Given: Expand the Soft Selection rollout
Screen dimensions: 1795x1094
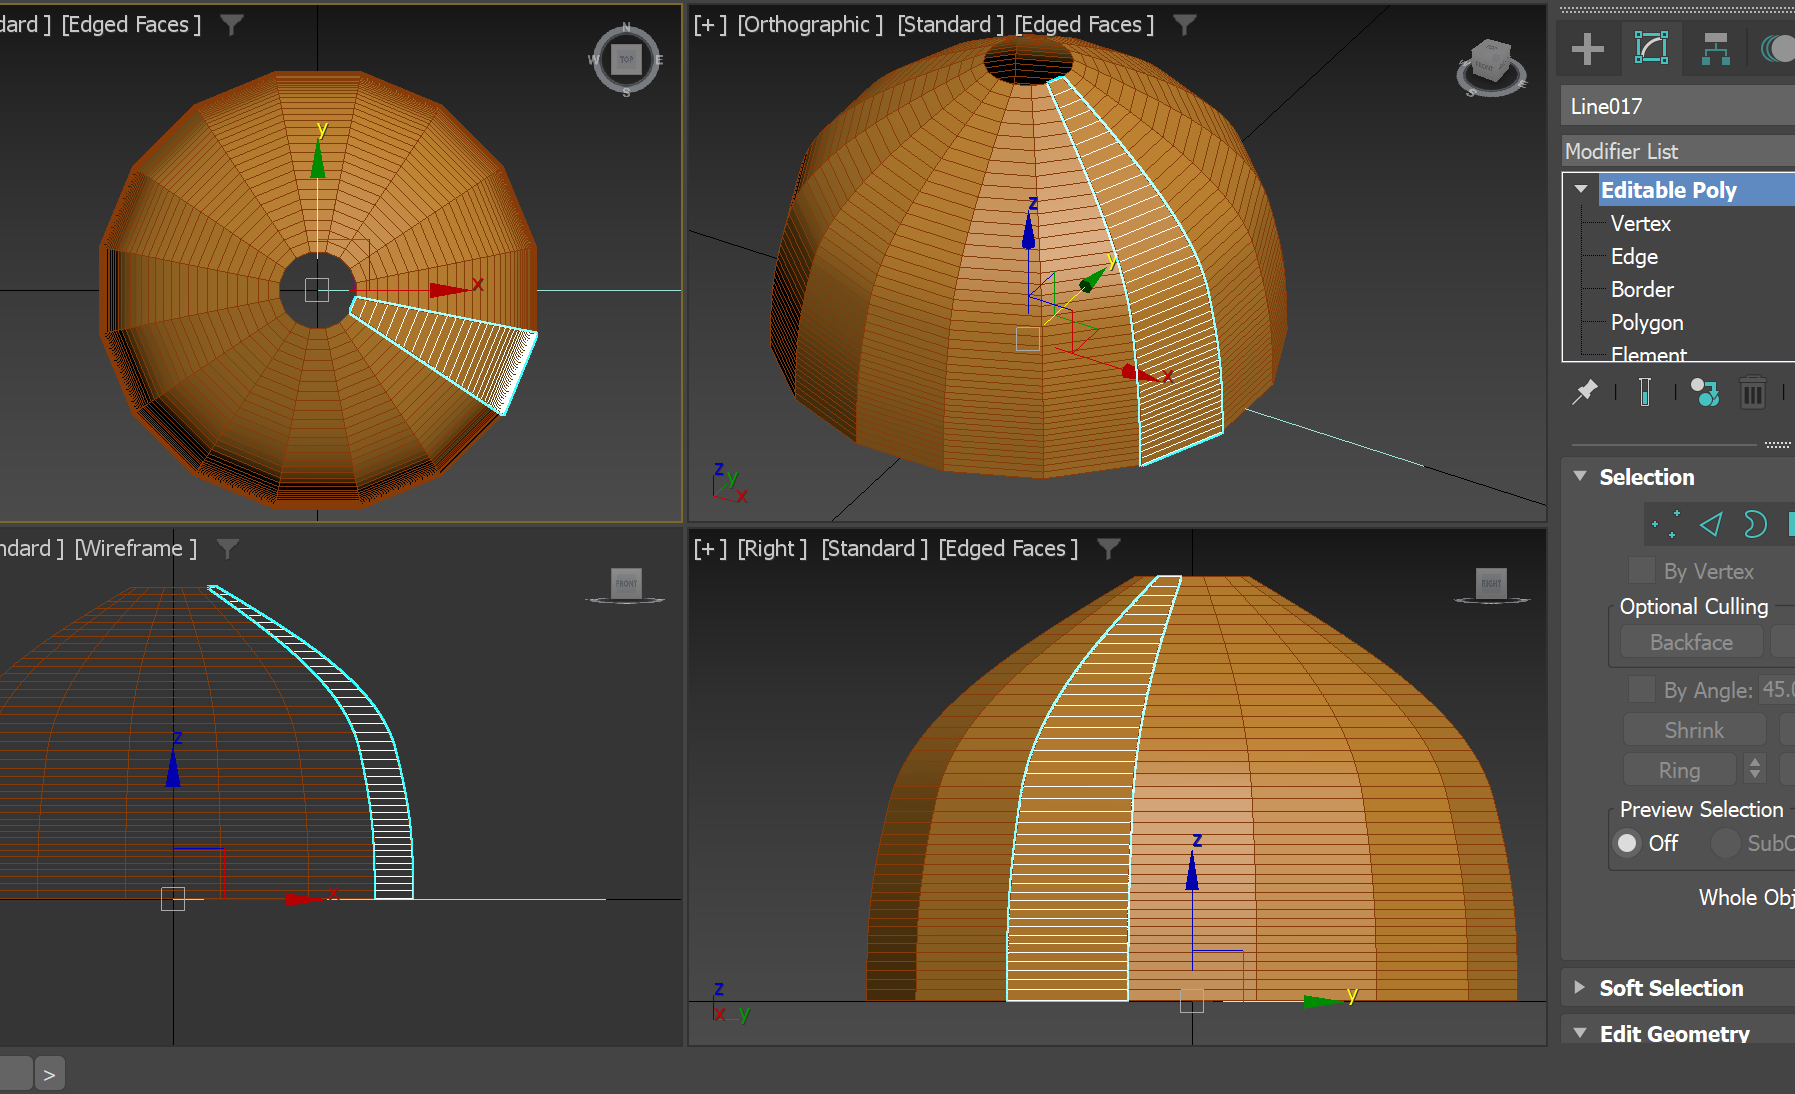Looking at the screenshot, I should [1578, 987].
